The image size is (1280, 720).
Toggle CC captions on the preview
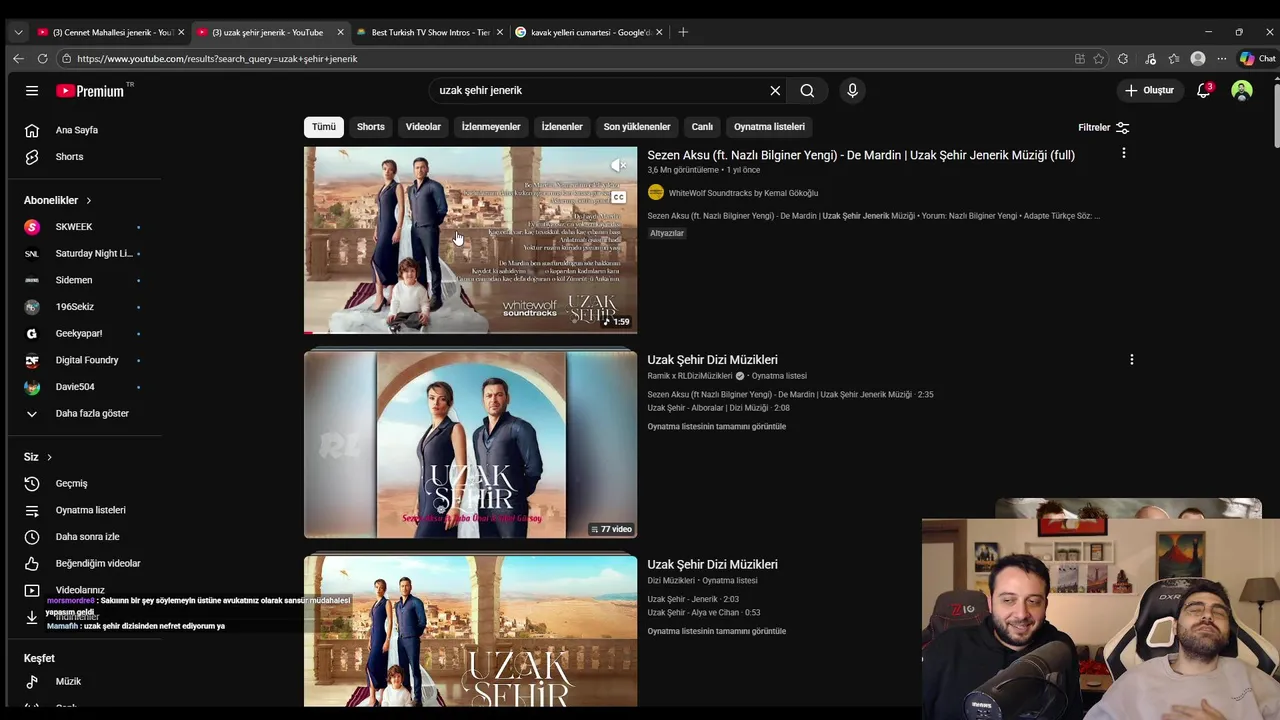(x=619, y=197)
